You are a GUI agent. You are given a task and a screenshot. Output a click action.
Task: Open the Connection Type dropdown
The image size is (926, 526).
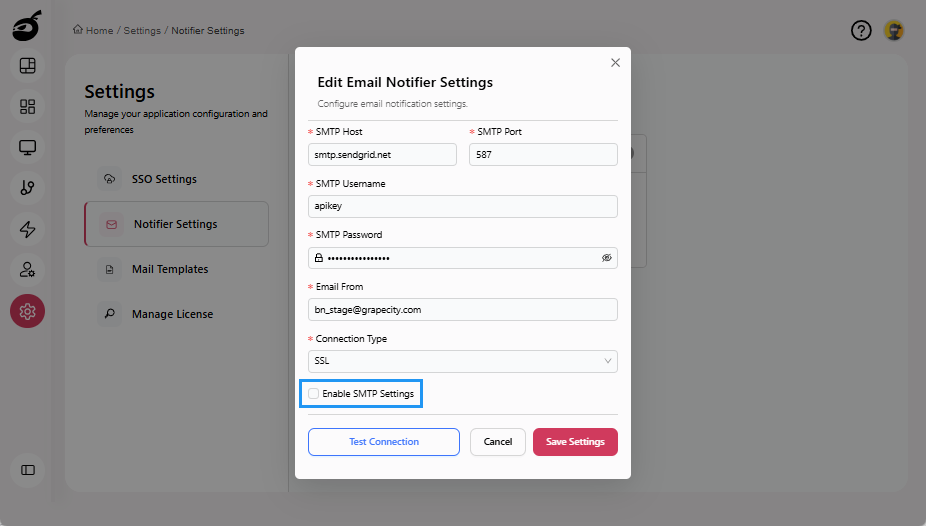[x=463, y=361]
